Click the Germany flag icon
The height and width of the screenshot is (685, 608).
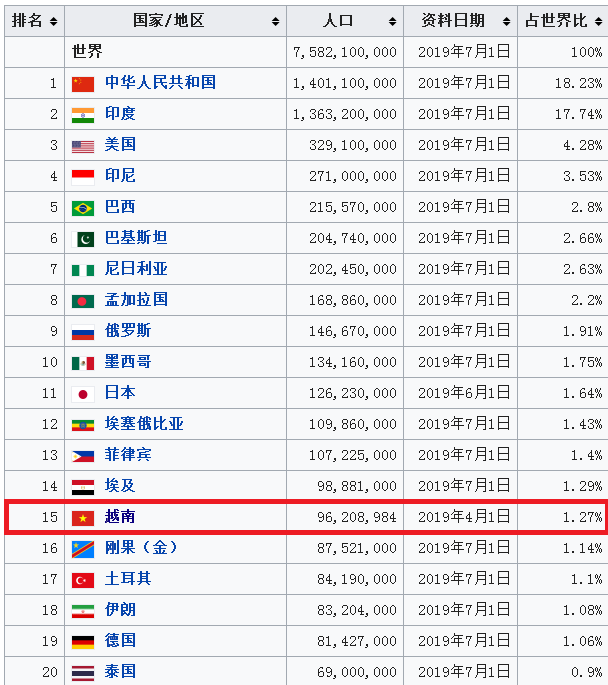point(83,642)
